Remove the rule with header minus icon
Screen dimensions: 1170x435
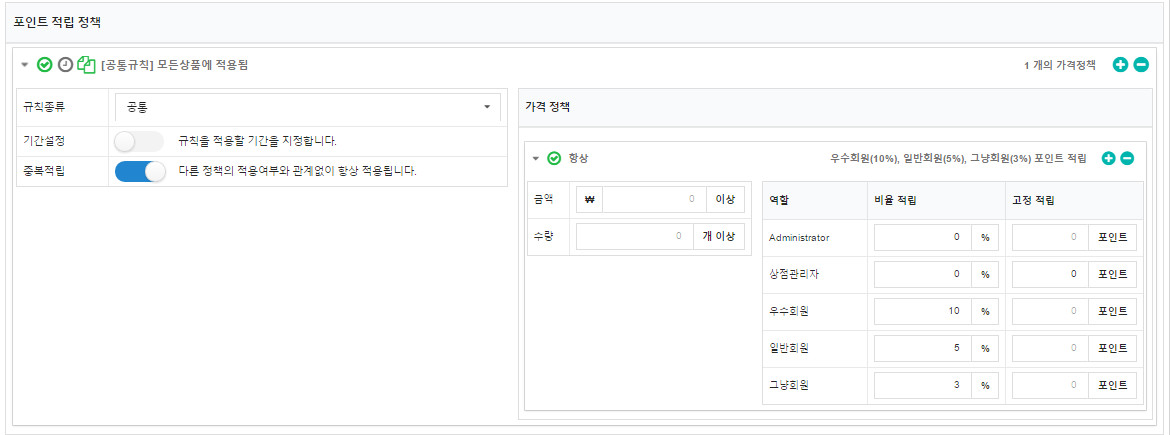[x=1141, y=65]
